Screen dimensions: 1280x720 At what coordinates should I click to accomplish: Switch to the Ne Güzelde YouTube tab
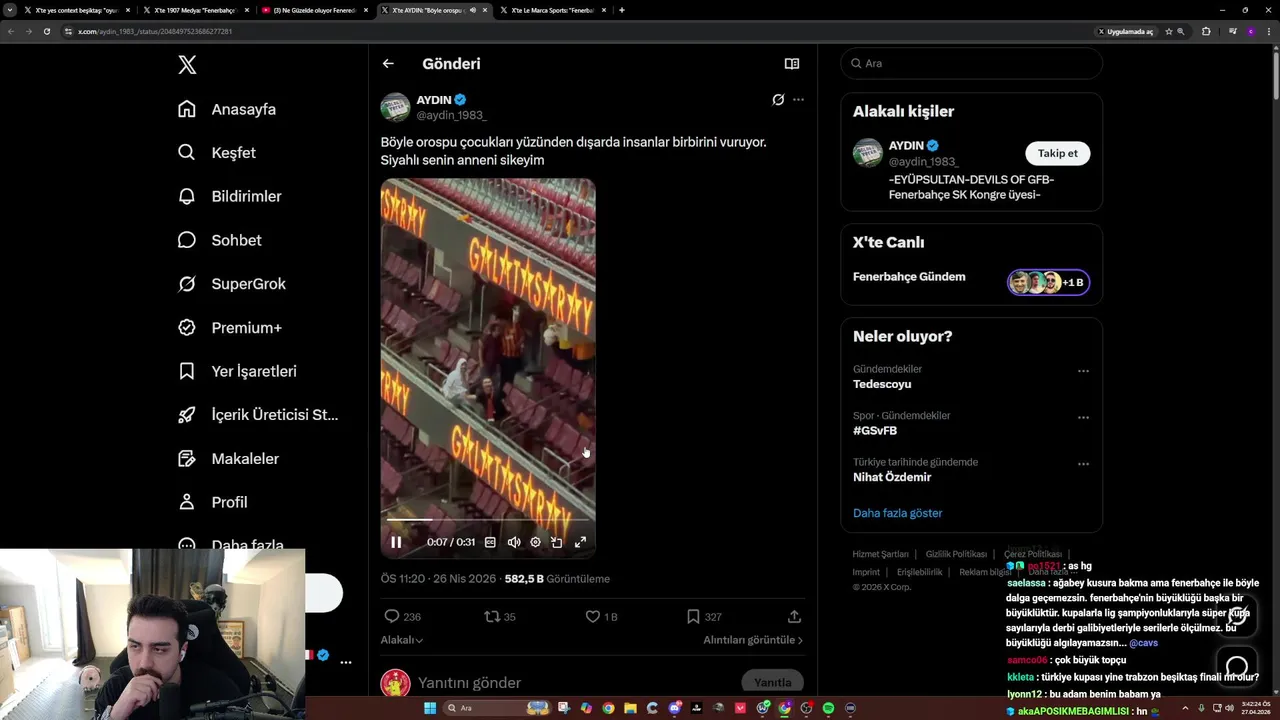coord(314,10)
